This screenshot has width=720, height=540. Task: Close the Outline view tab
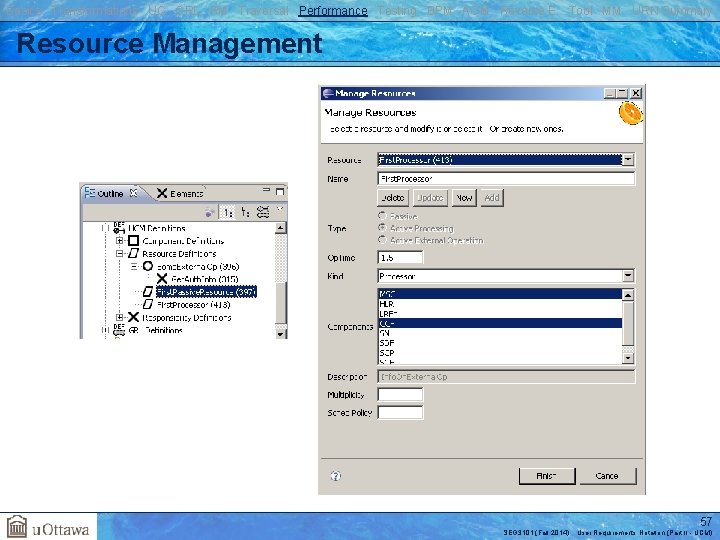133,193
